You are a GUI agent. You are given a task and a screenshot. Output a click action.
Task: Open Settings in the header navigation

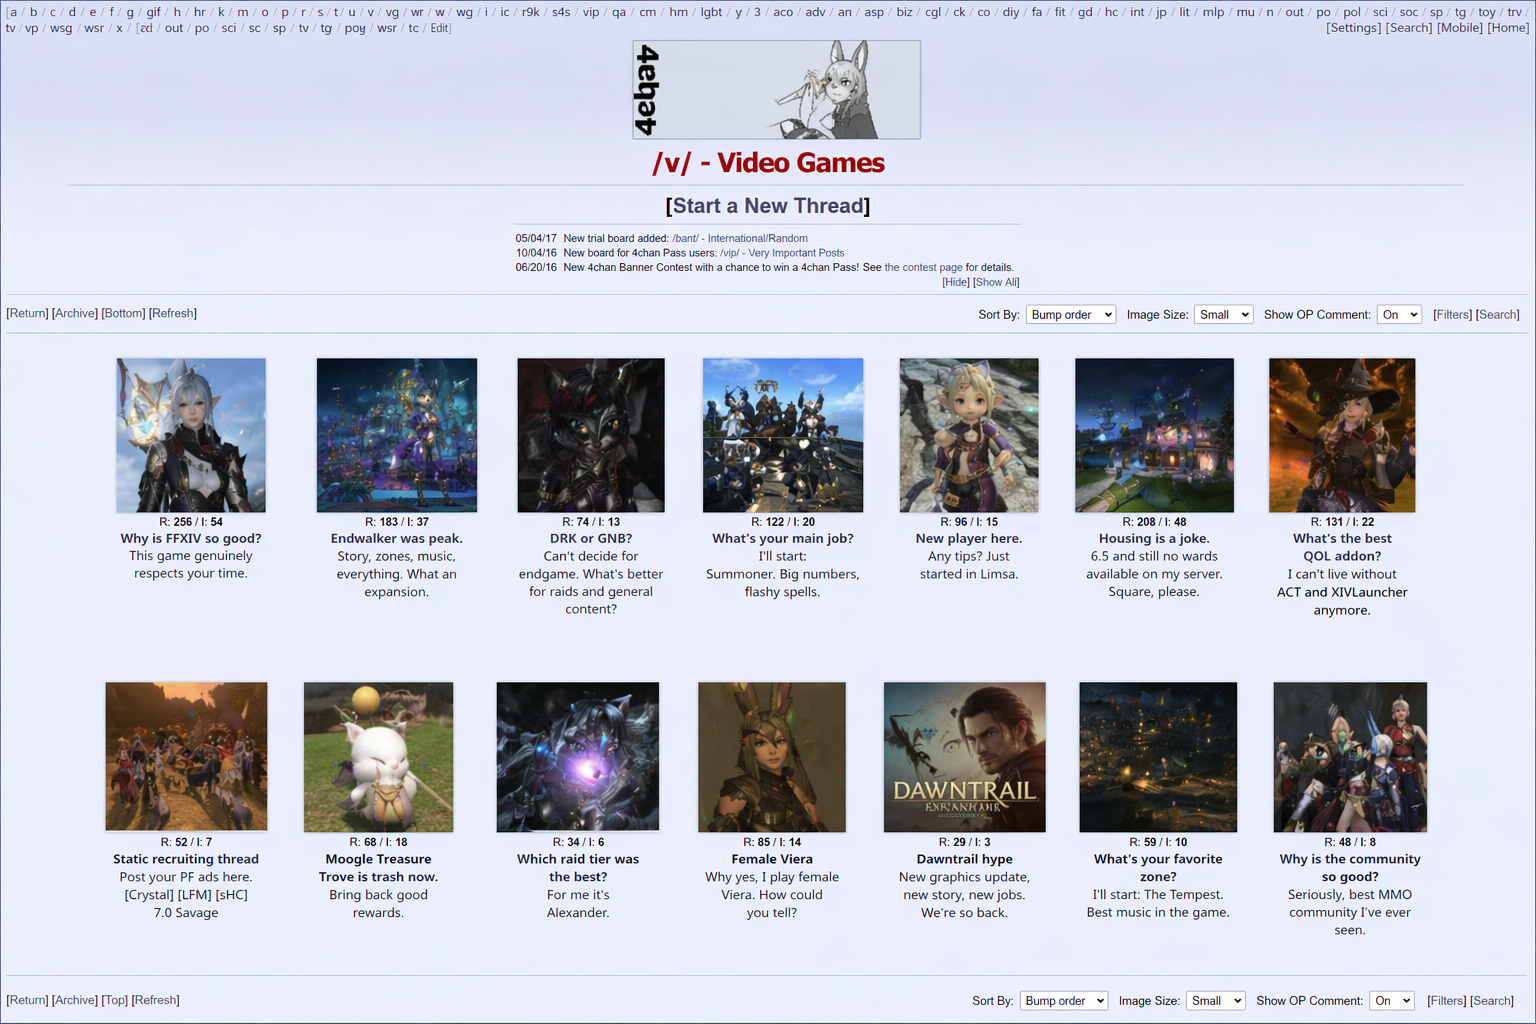1354,28
